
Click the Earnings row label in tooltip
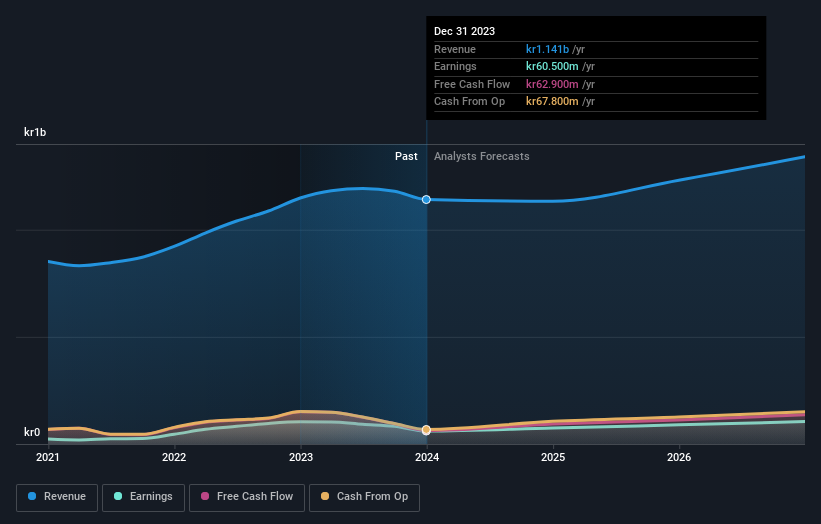455,66
